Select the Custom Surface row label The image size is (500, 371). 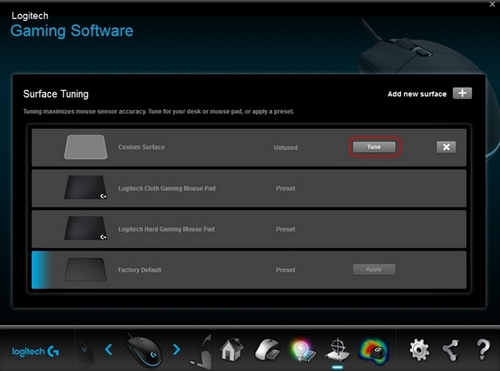(x=141, y=147)
